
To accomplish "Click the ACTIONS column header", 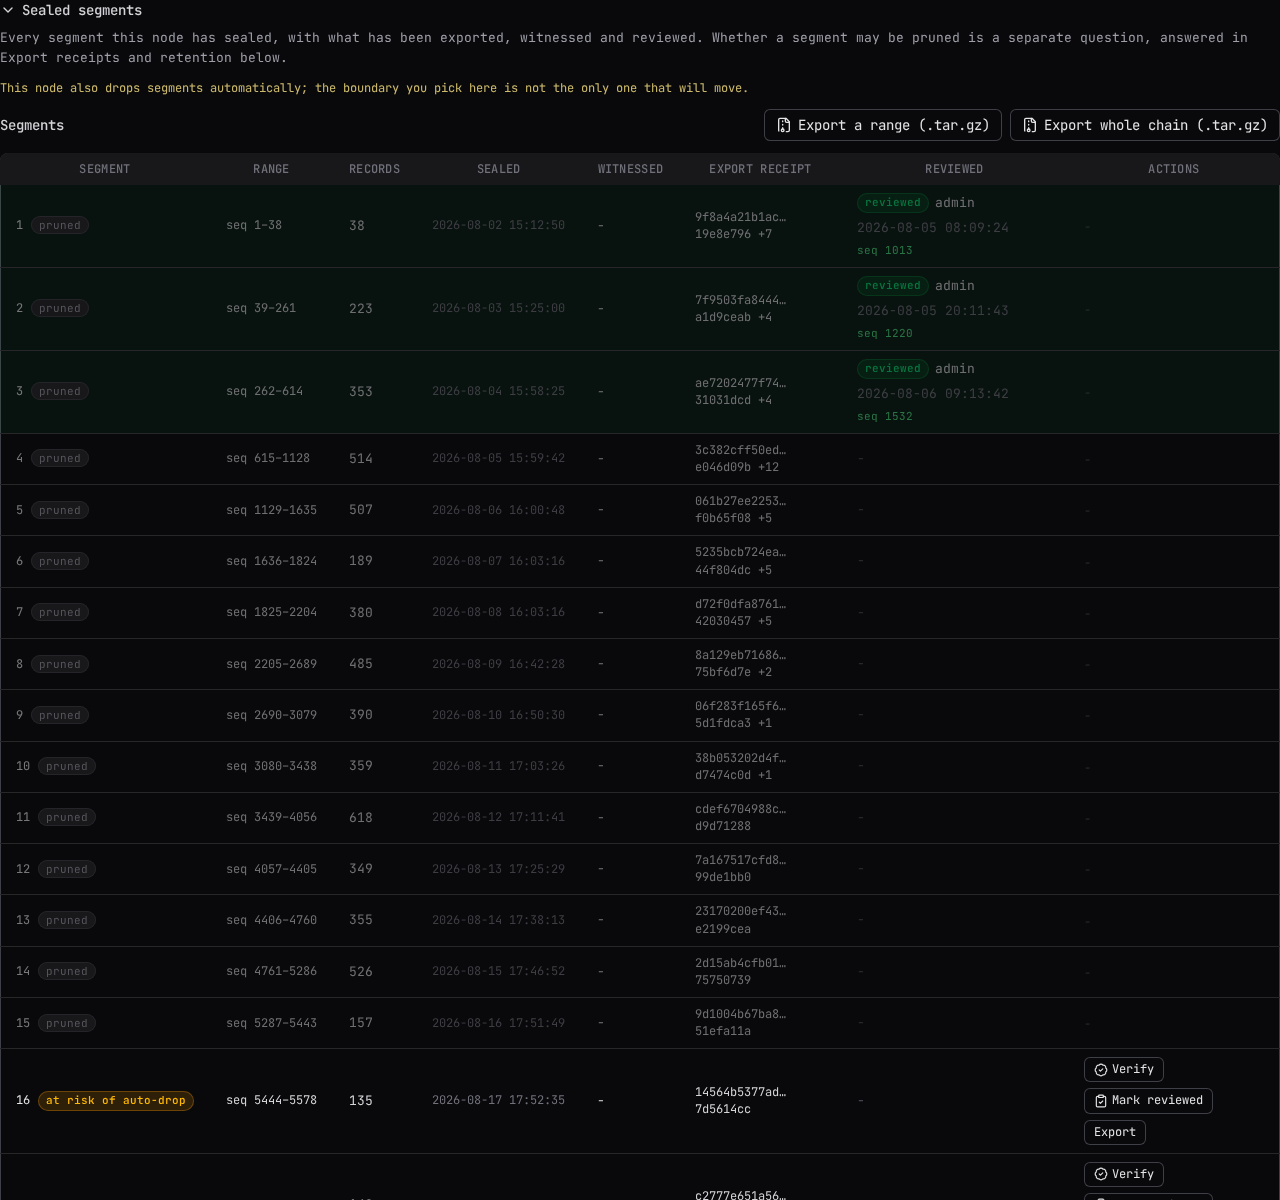I will pyautogui.click(x=1174, y=169).
